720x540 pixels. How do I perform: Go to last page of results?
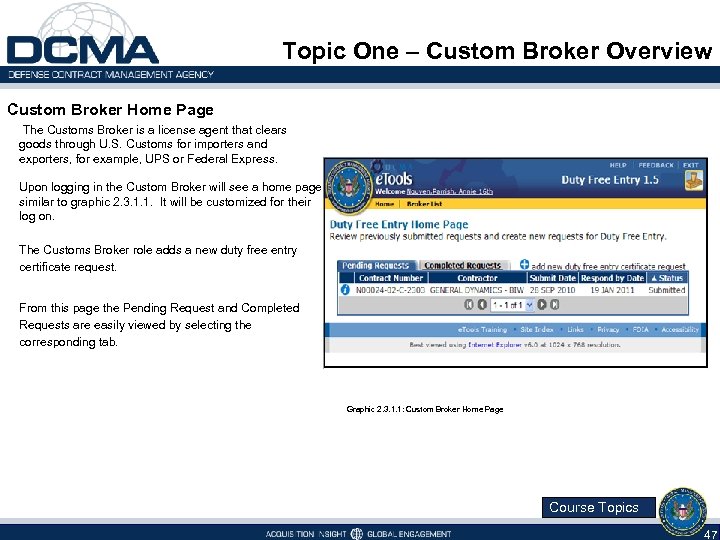(555, 304)
